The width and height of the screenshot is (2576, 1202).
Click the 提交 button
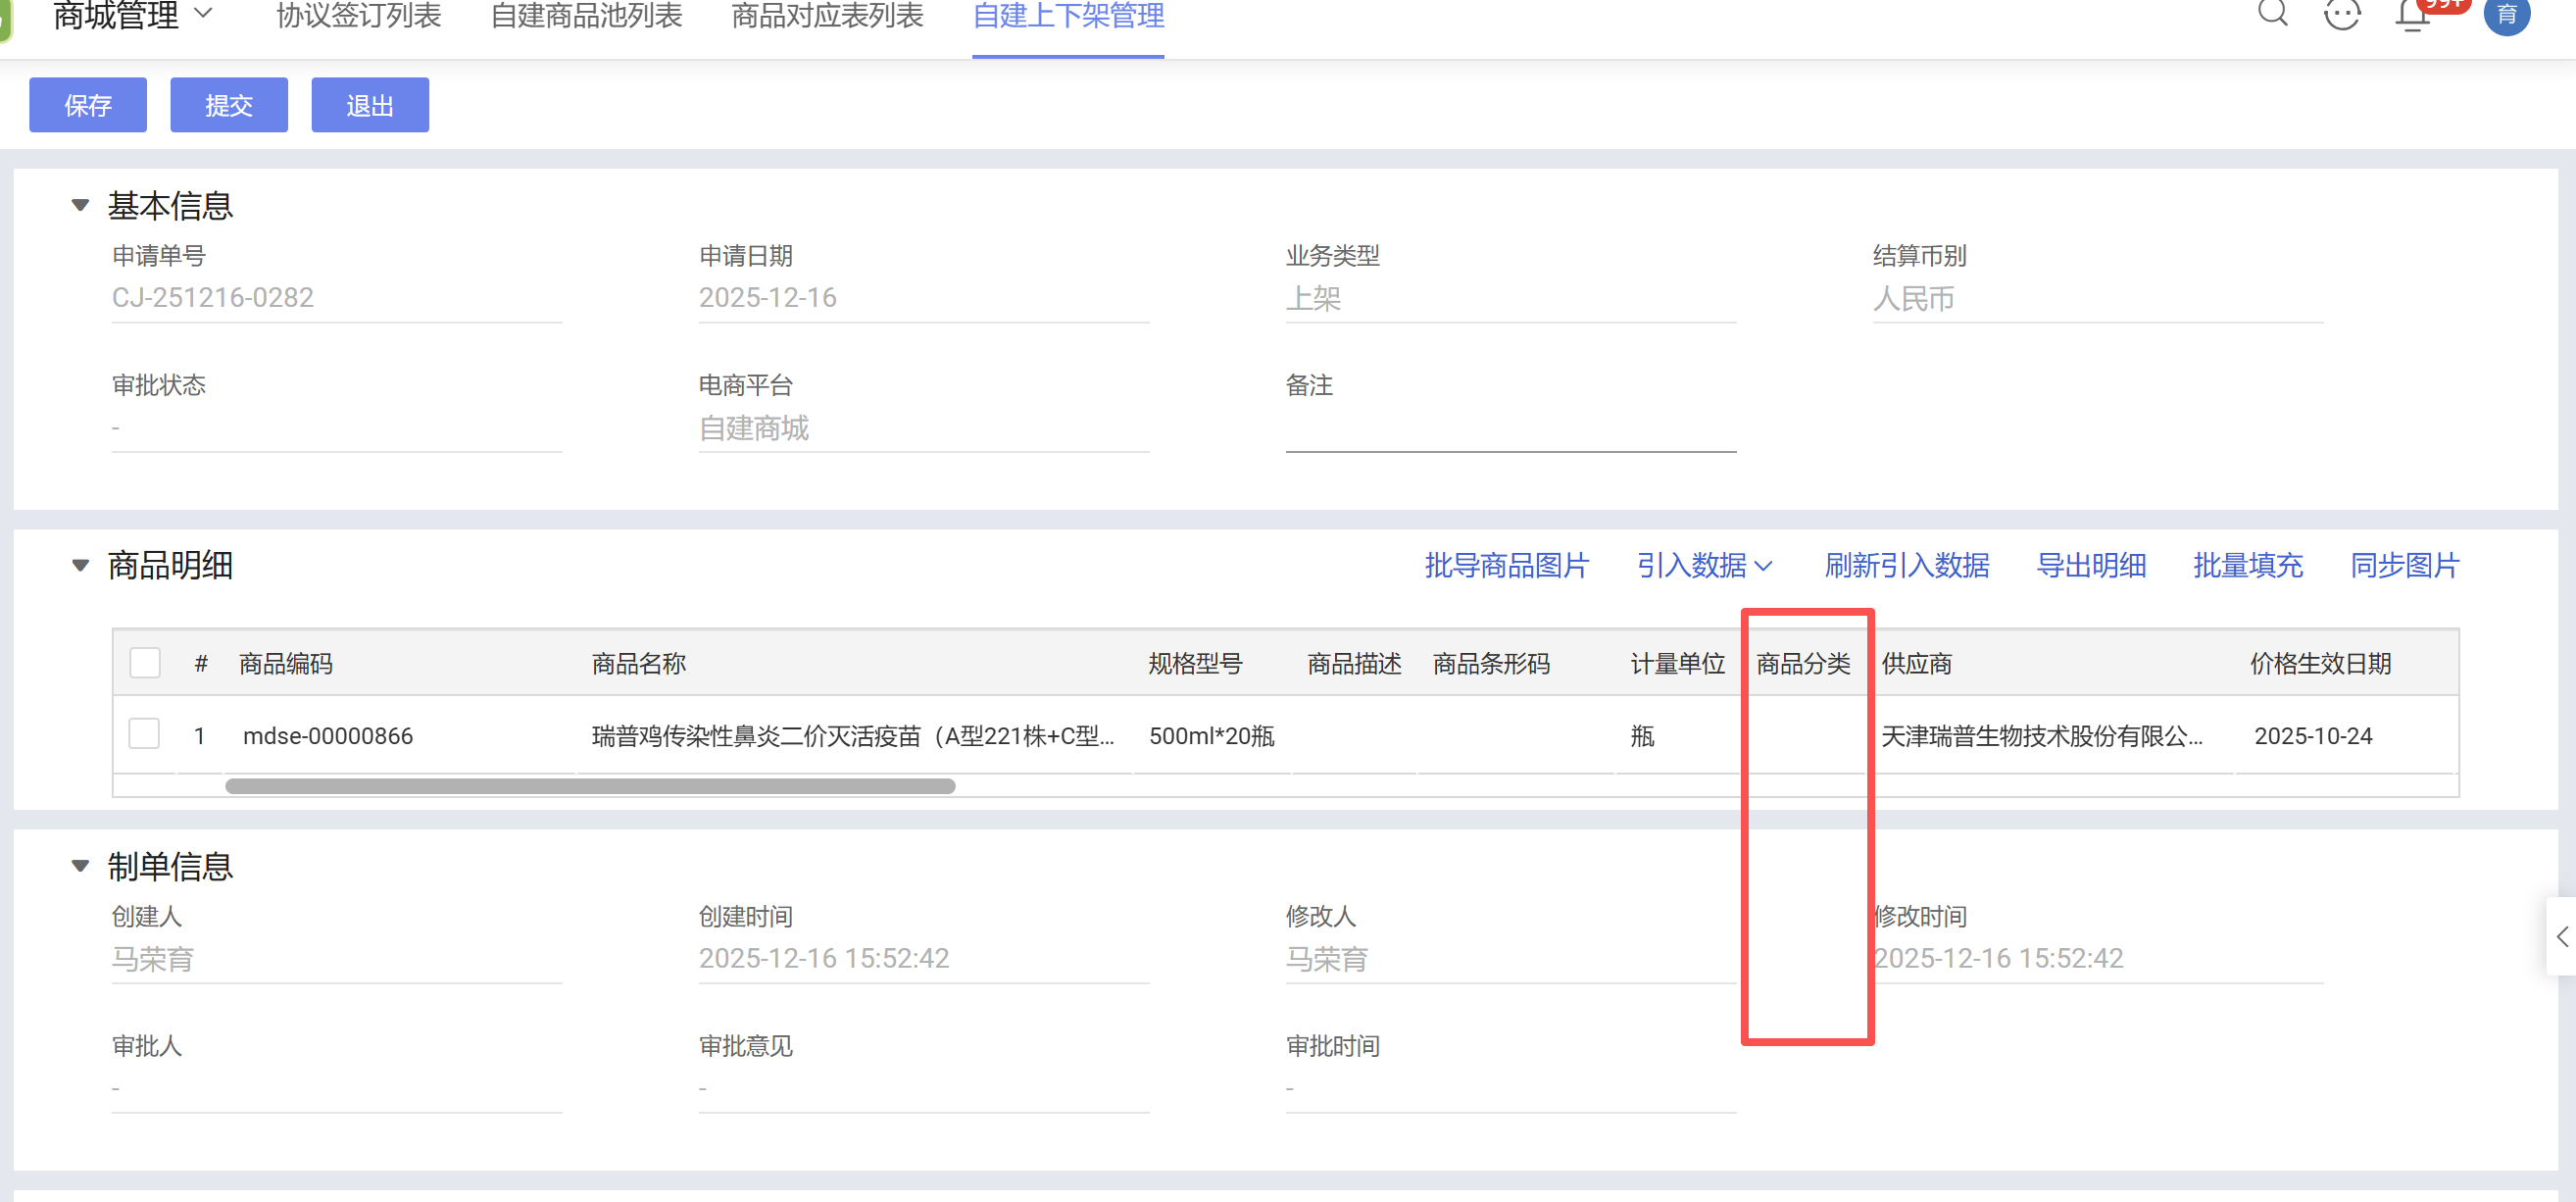229,105
